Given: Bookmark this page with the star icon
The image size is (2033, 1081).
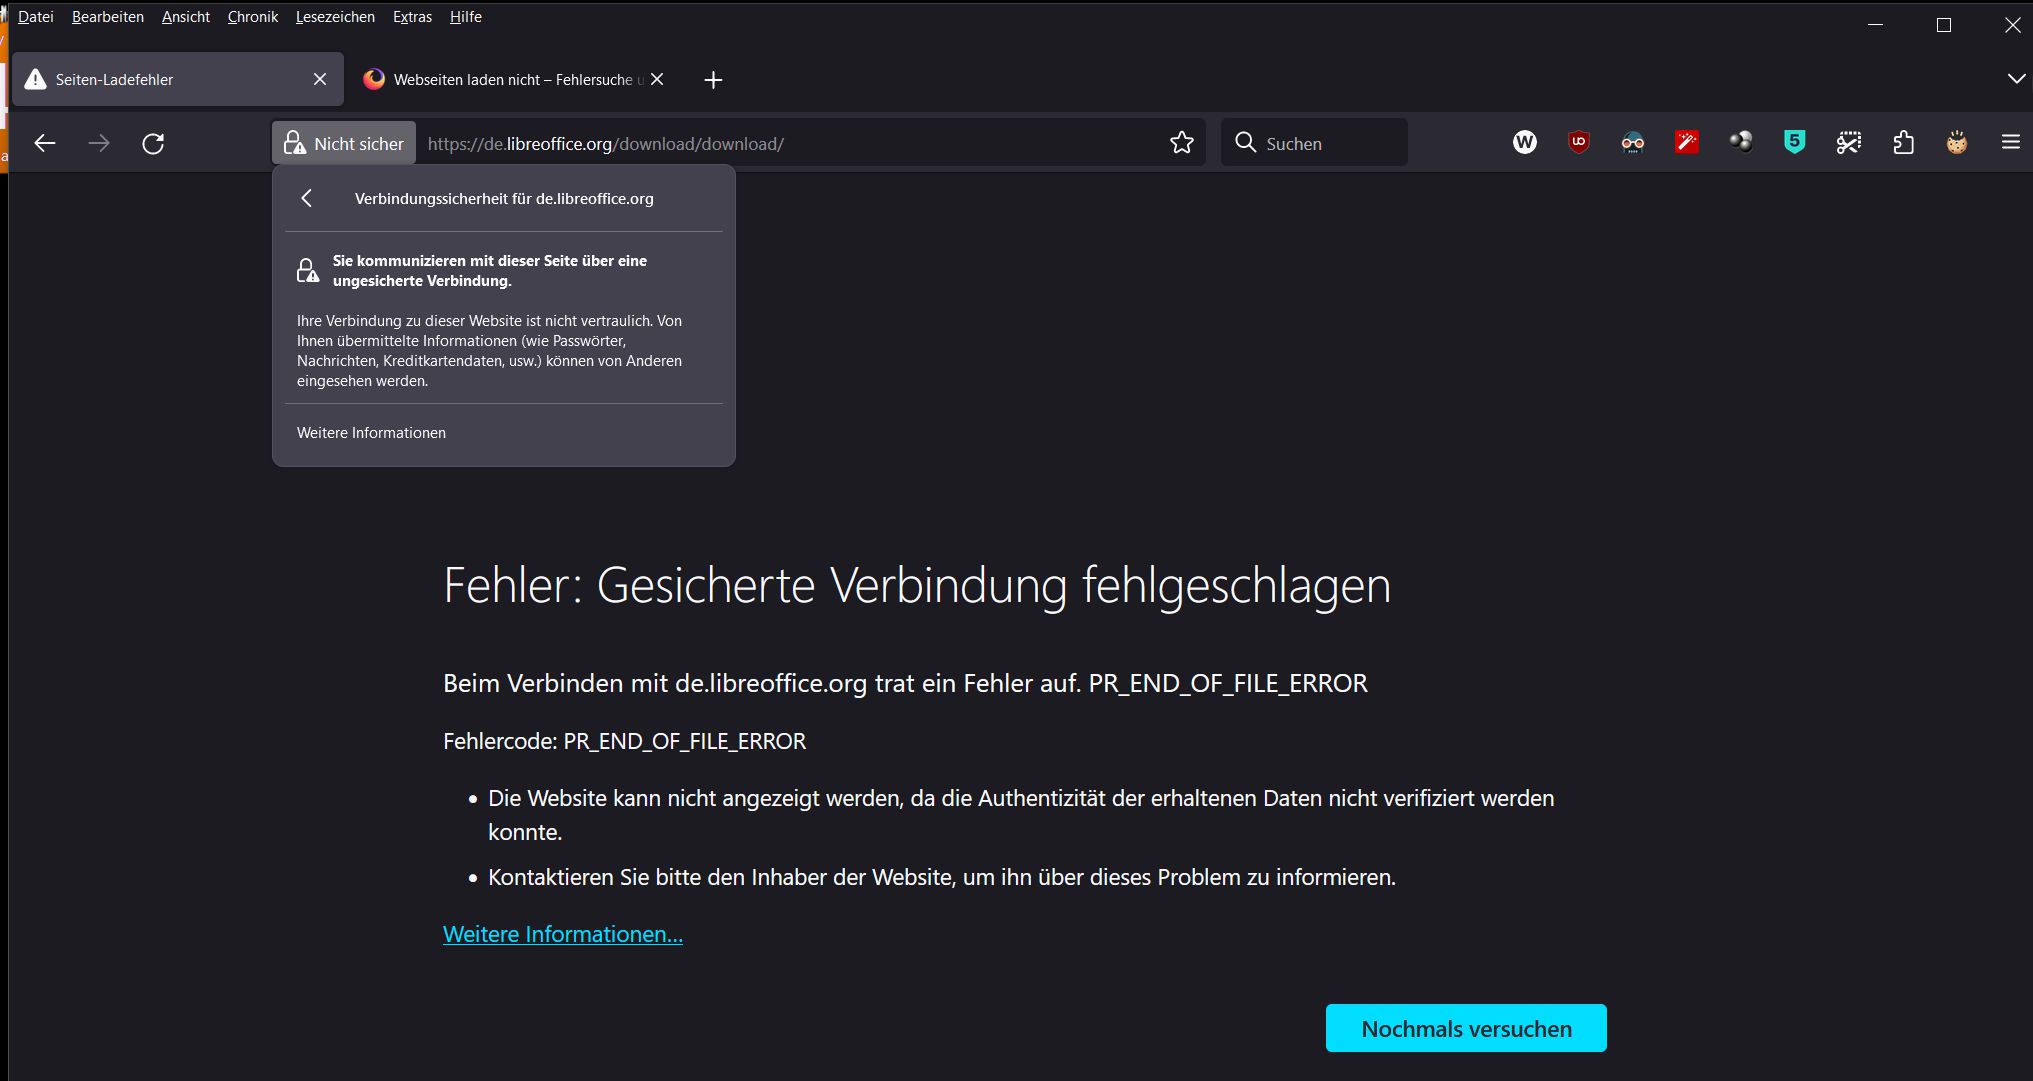Looking at the screenshot, I should 1181,143.
